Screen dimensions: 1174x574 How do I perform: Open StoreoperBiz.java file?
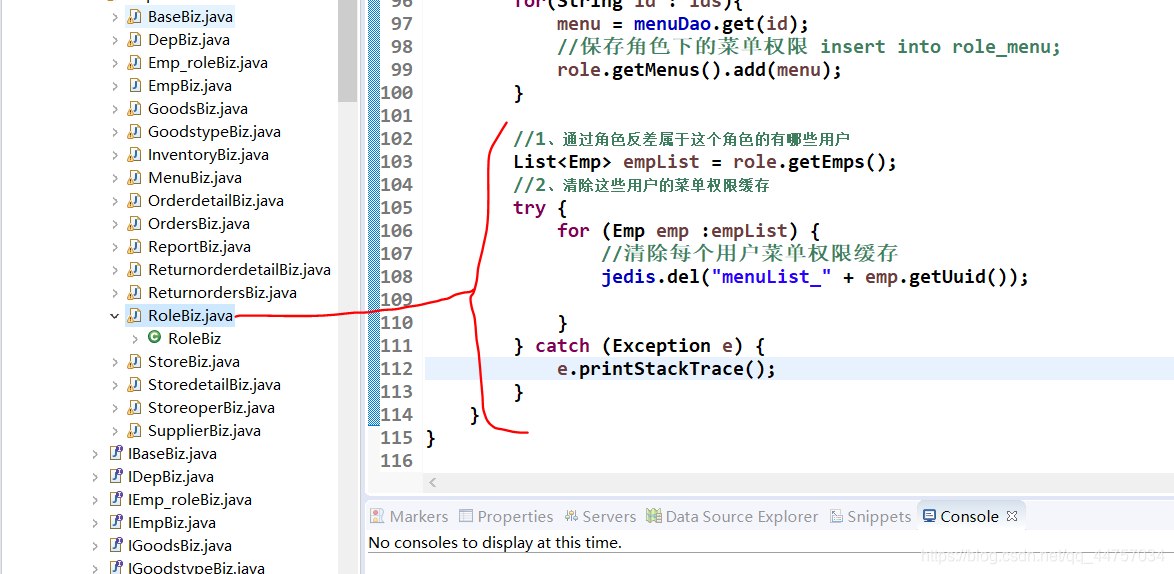click(x=211, y=409)
